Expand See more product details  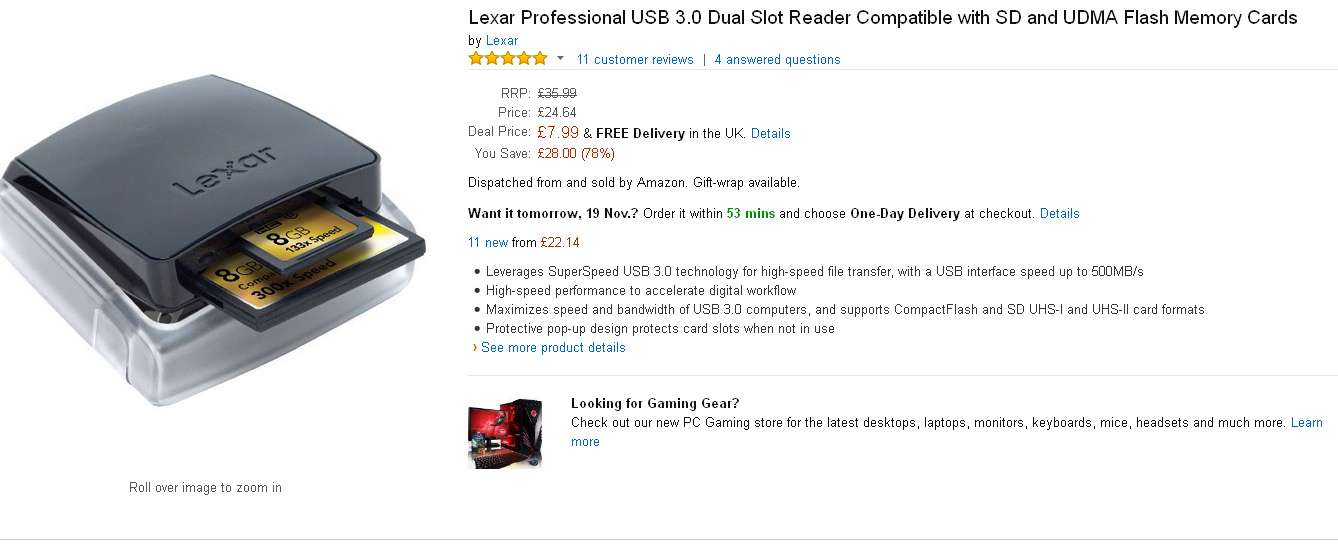553,348
